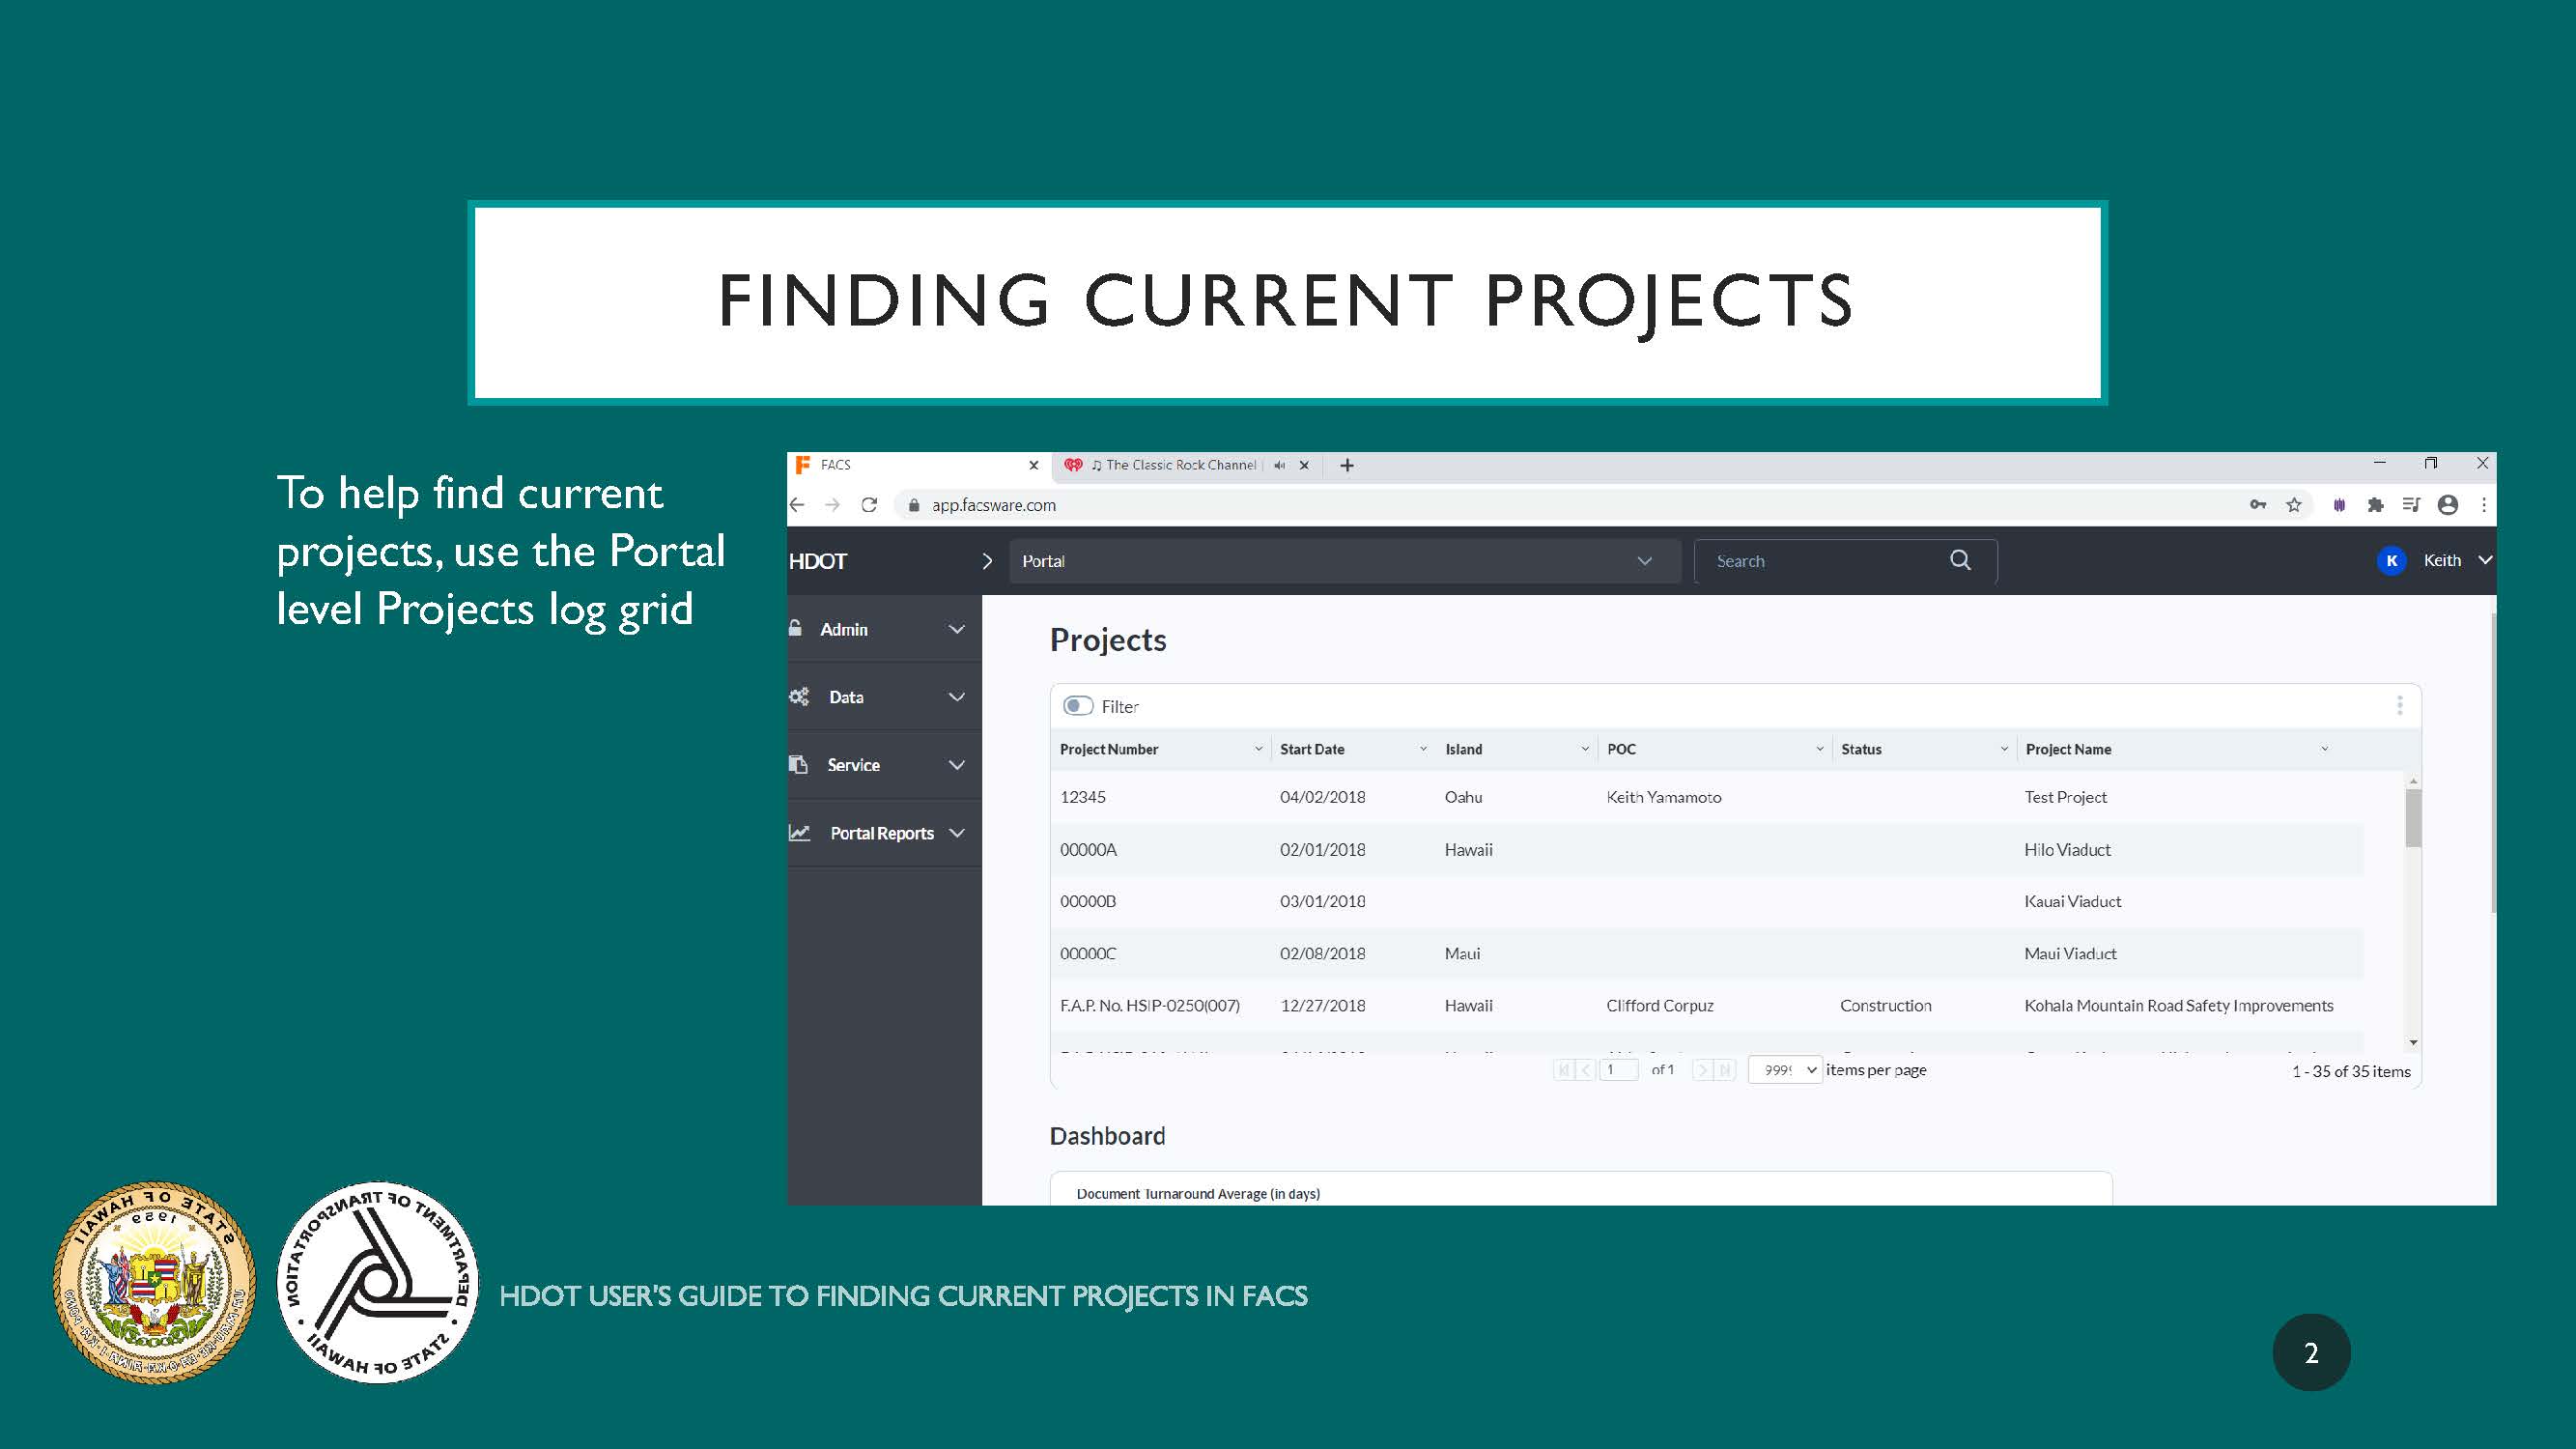Sort by the Island column header
Image resolution: width=2576 pixels, height=1449 pixels.
(x=1463, y=749)
